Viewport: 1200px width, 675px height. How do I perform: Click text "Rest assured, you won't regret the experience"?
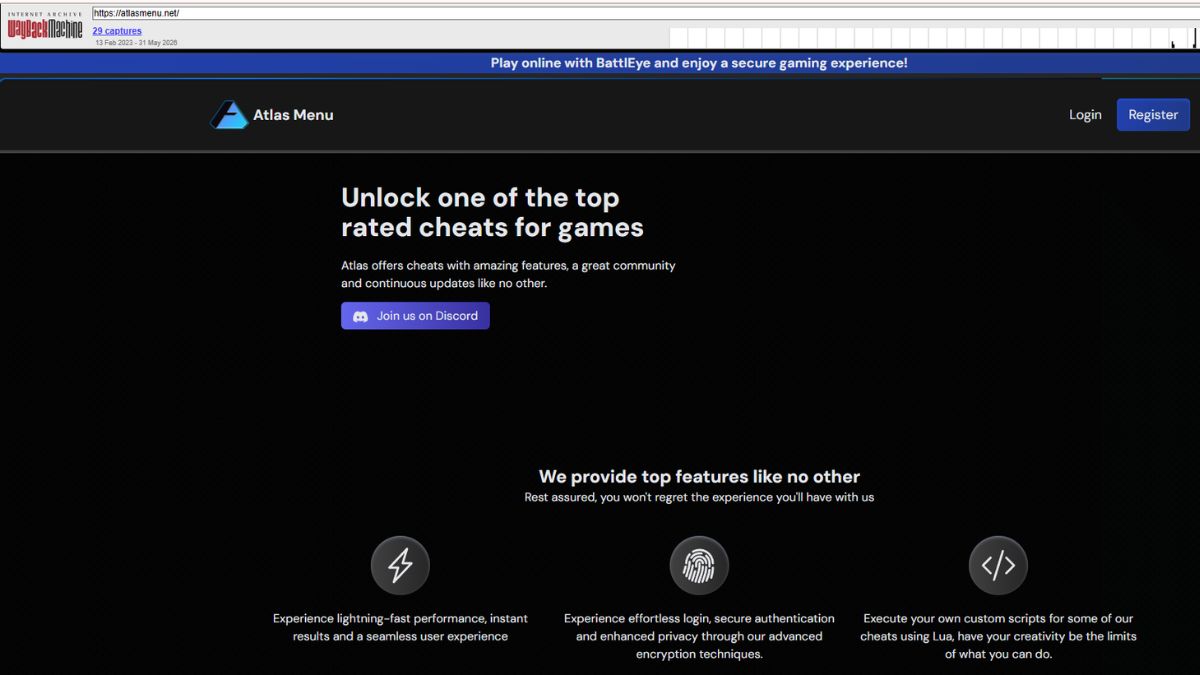699,497
